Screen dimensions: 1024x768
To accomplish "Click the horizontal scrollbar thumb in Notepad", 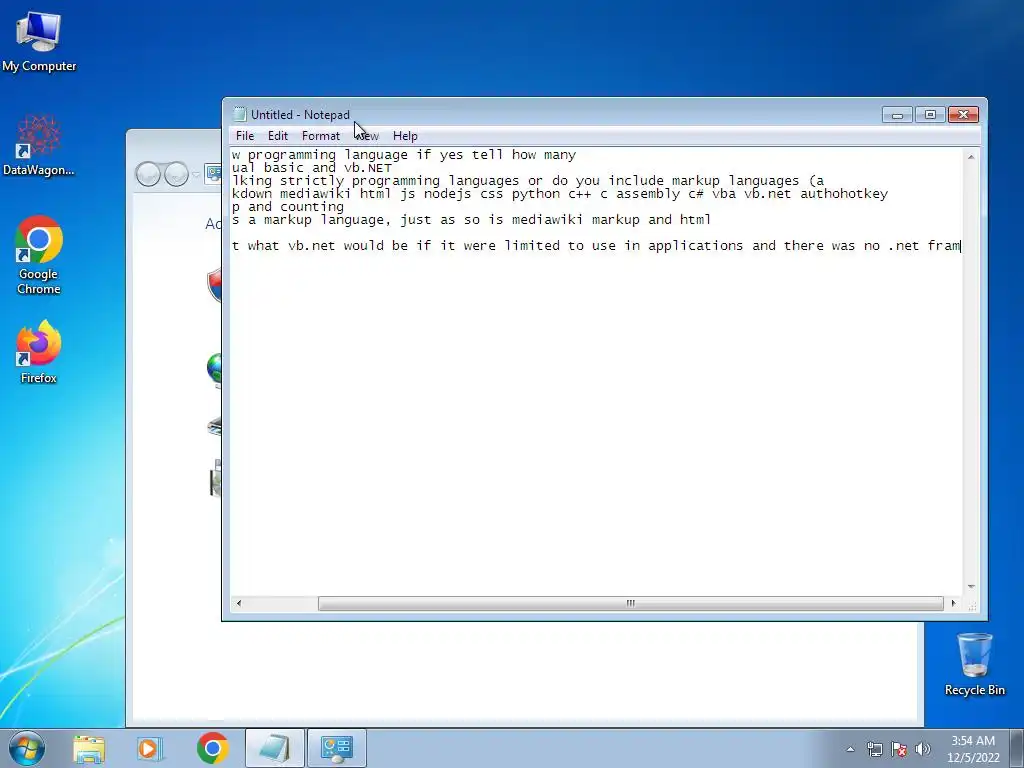I will pos(630,603).
